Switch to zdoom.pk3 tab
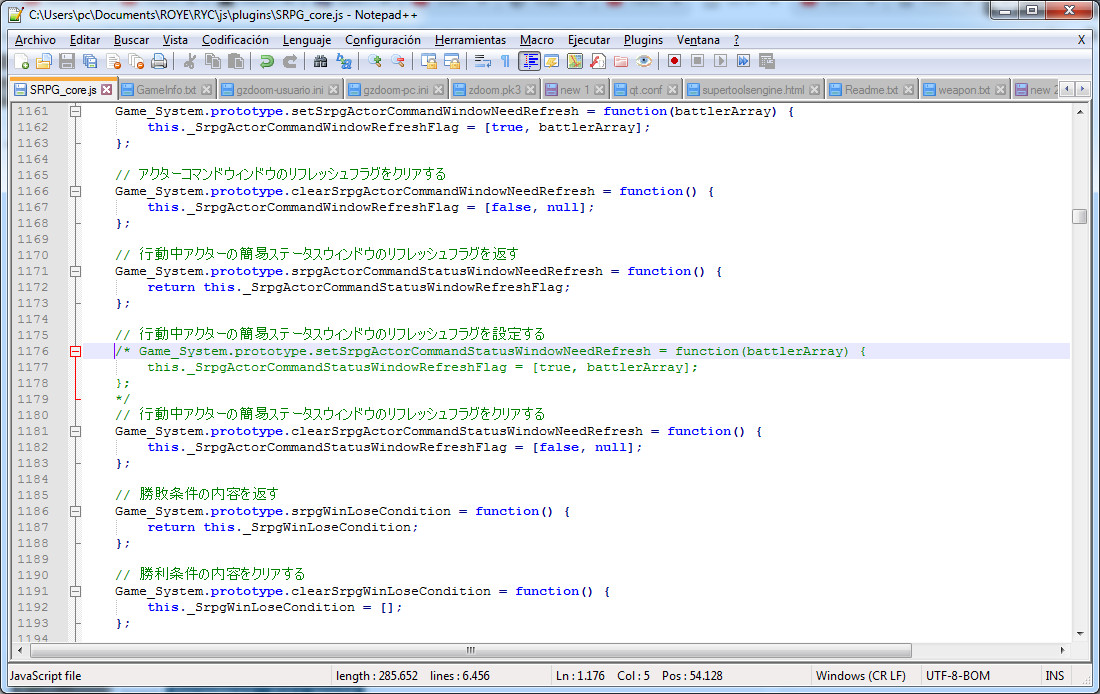This screenshot has height=694, width=1100. point(494,90)
